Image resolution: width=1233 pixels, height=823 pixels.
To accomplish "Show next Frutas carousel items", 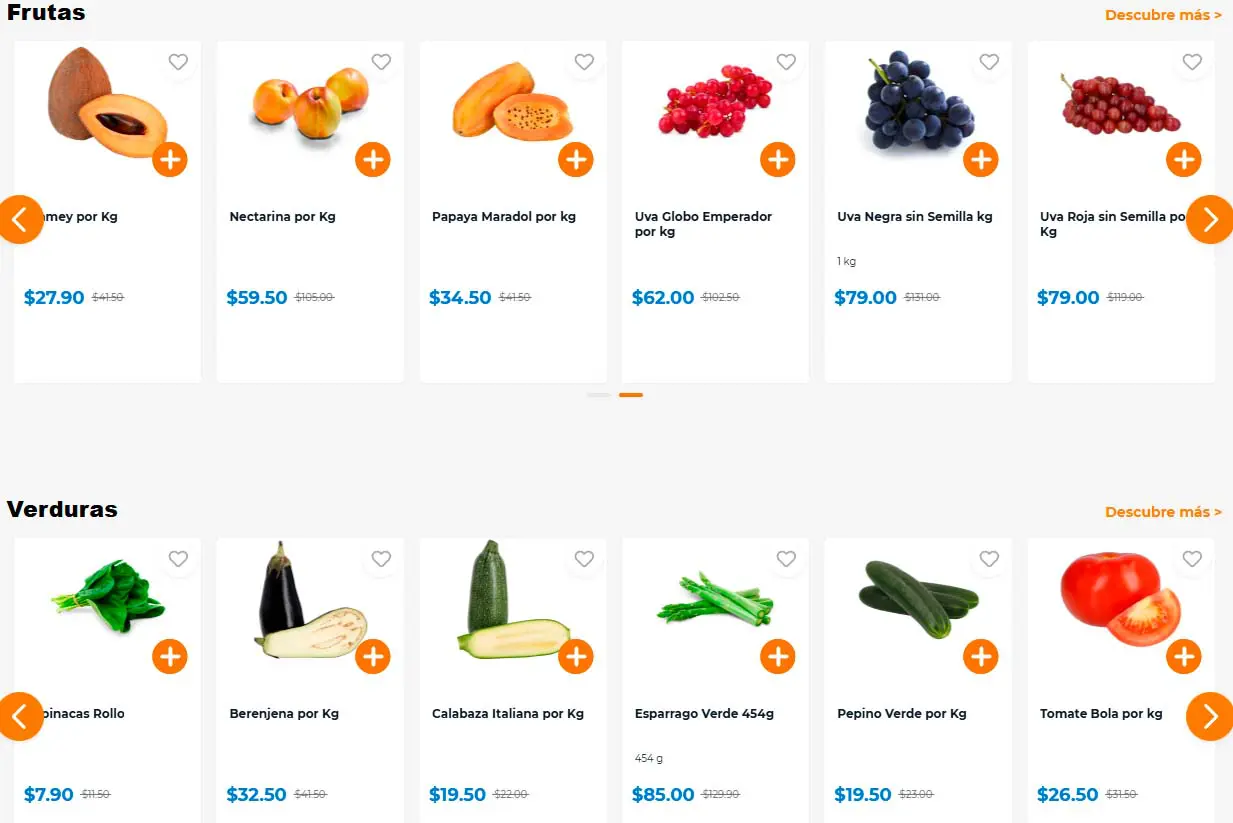I will (1210, 219).
